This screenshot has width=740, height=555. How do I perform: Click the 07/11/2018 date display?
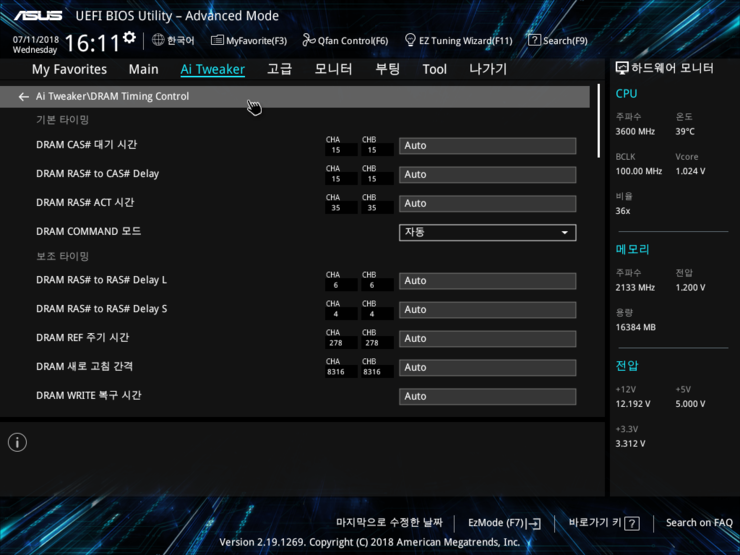[x=36, y=40]
